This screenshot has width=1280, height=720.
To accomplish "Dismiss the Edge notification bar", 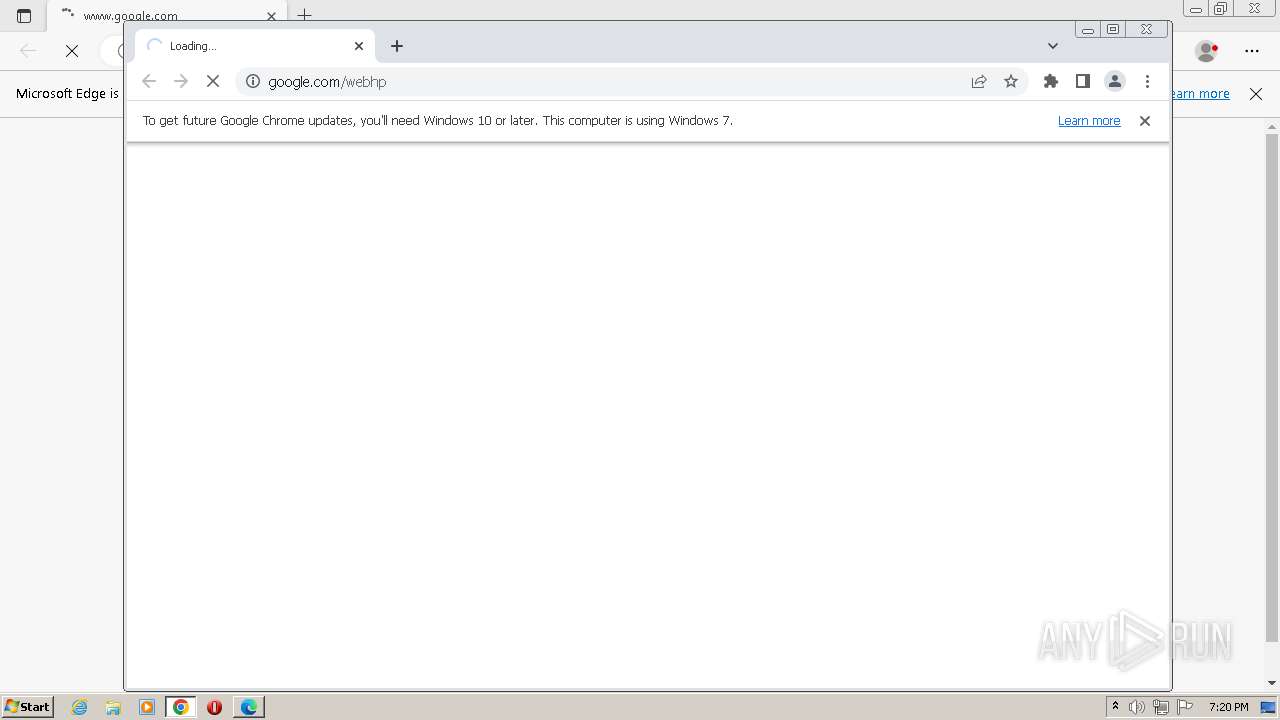I will click(1256, 93).
